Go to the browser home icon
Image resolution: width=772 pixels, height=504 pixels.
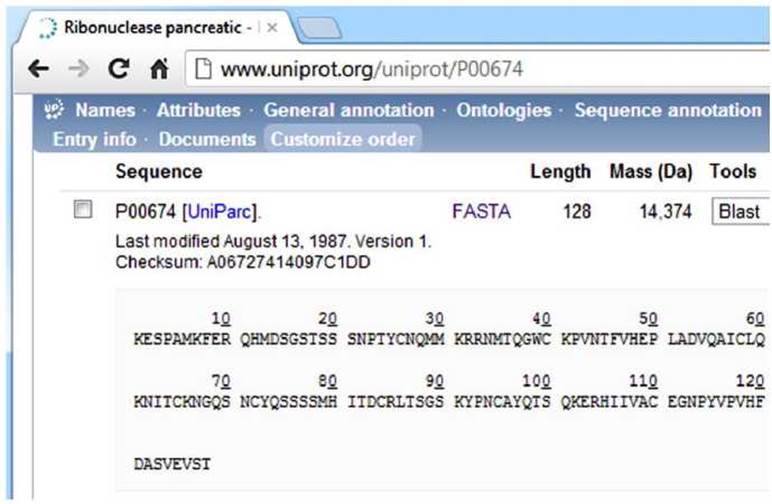159,69
